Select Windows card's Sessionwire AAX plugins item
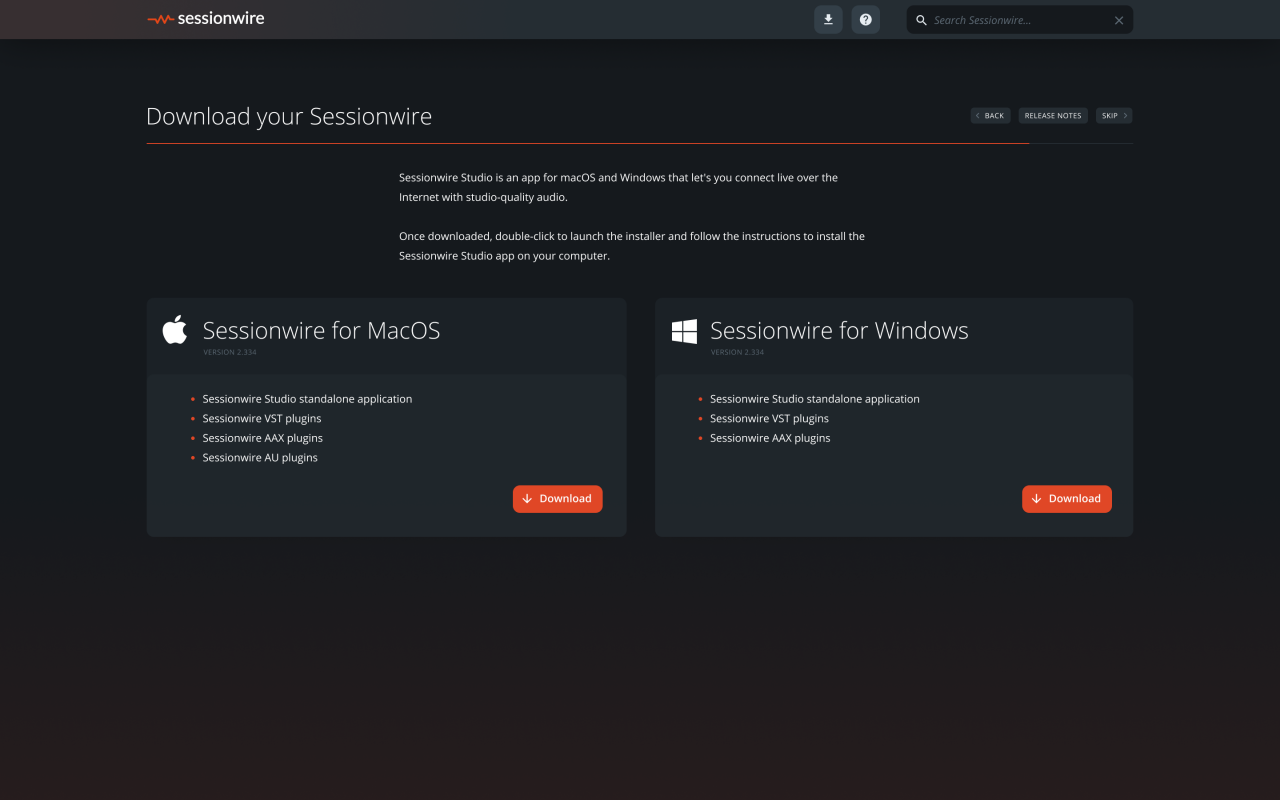 (x=770, y=438)
